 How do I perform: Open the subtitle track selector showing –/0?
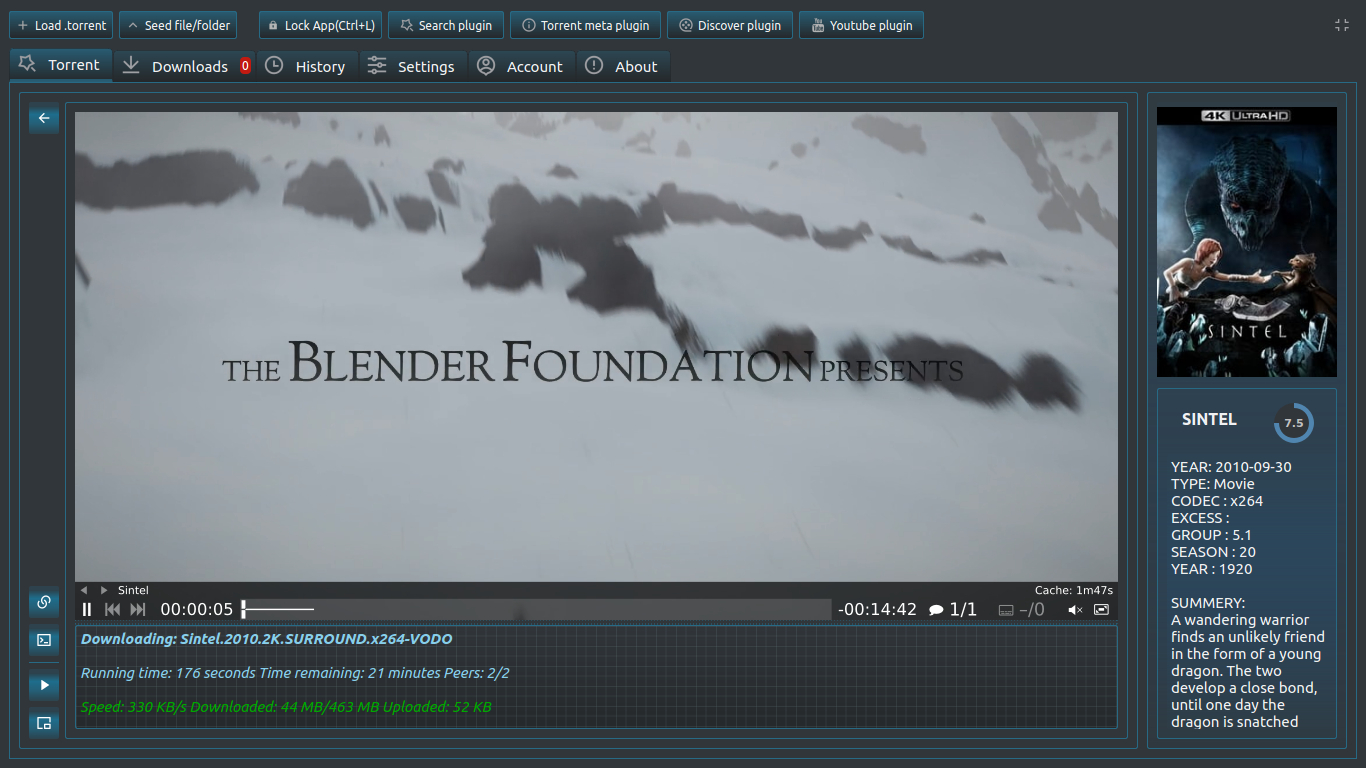pos(1022,609)
